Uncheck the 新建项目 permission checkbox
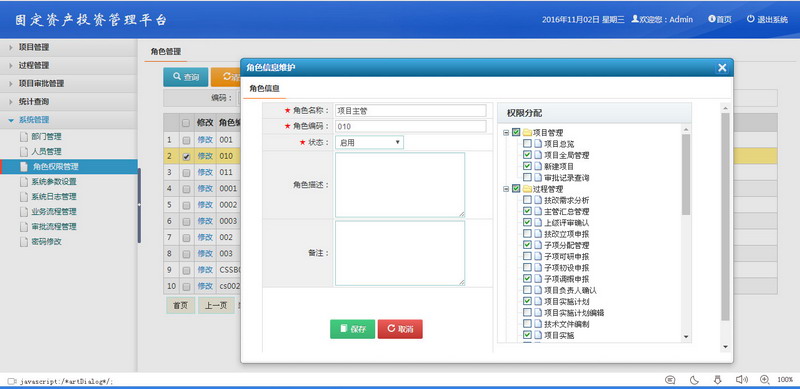Image resolution: width=800 pixels, height=389 pixels. click(x=528, y=166)
